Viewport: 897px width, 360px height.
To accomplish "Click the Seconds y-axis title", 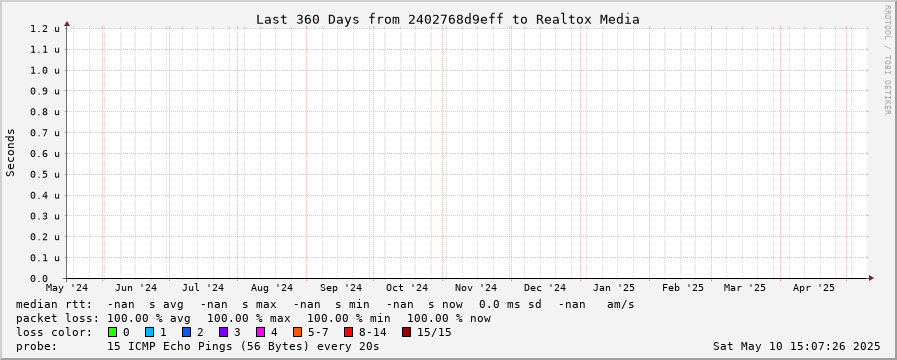I will tap(10, 152).
